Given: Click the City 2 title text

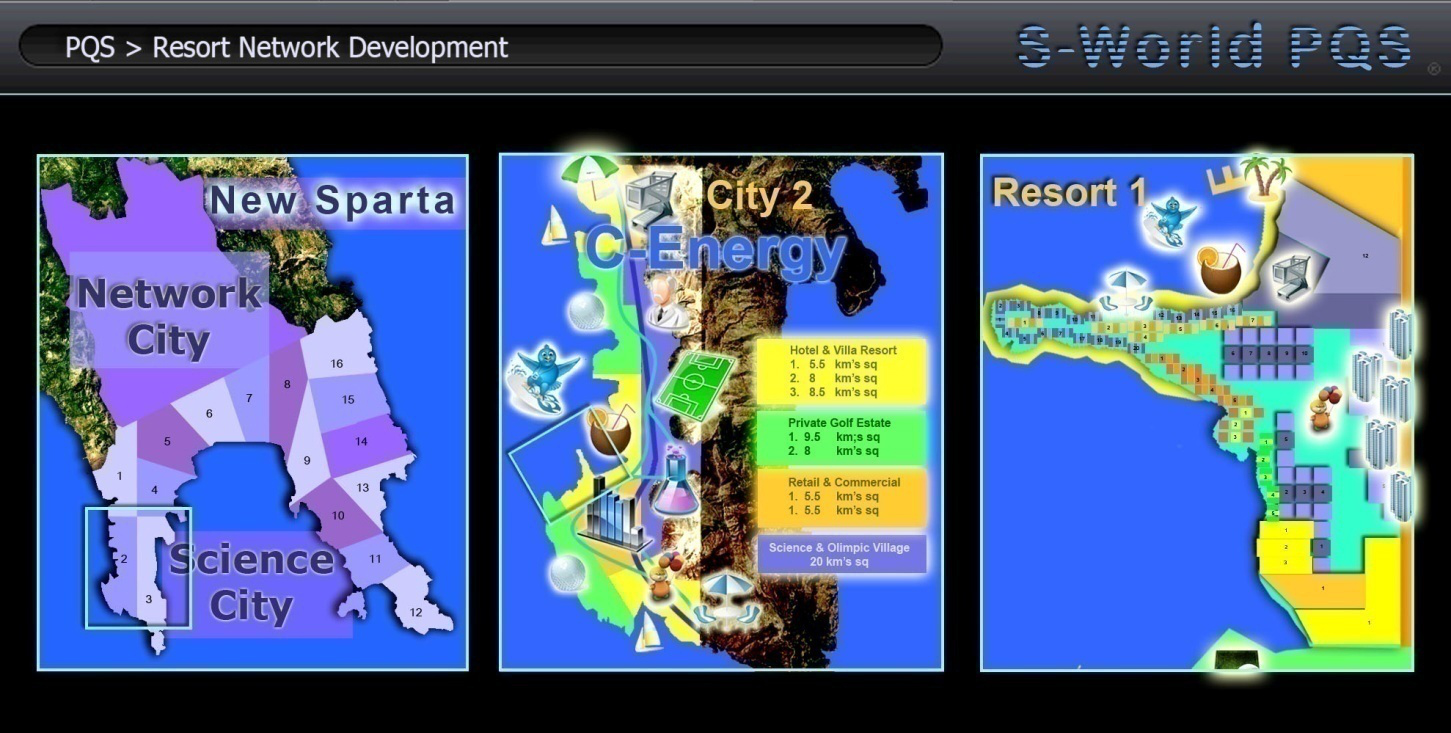Looking at the screenshot, I should (x=759, y=196).
